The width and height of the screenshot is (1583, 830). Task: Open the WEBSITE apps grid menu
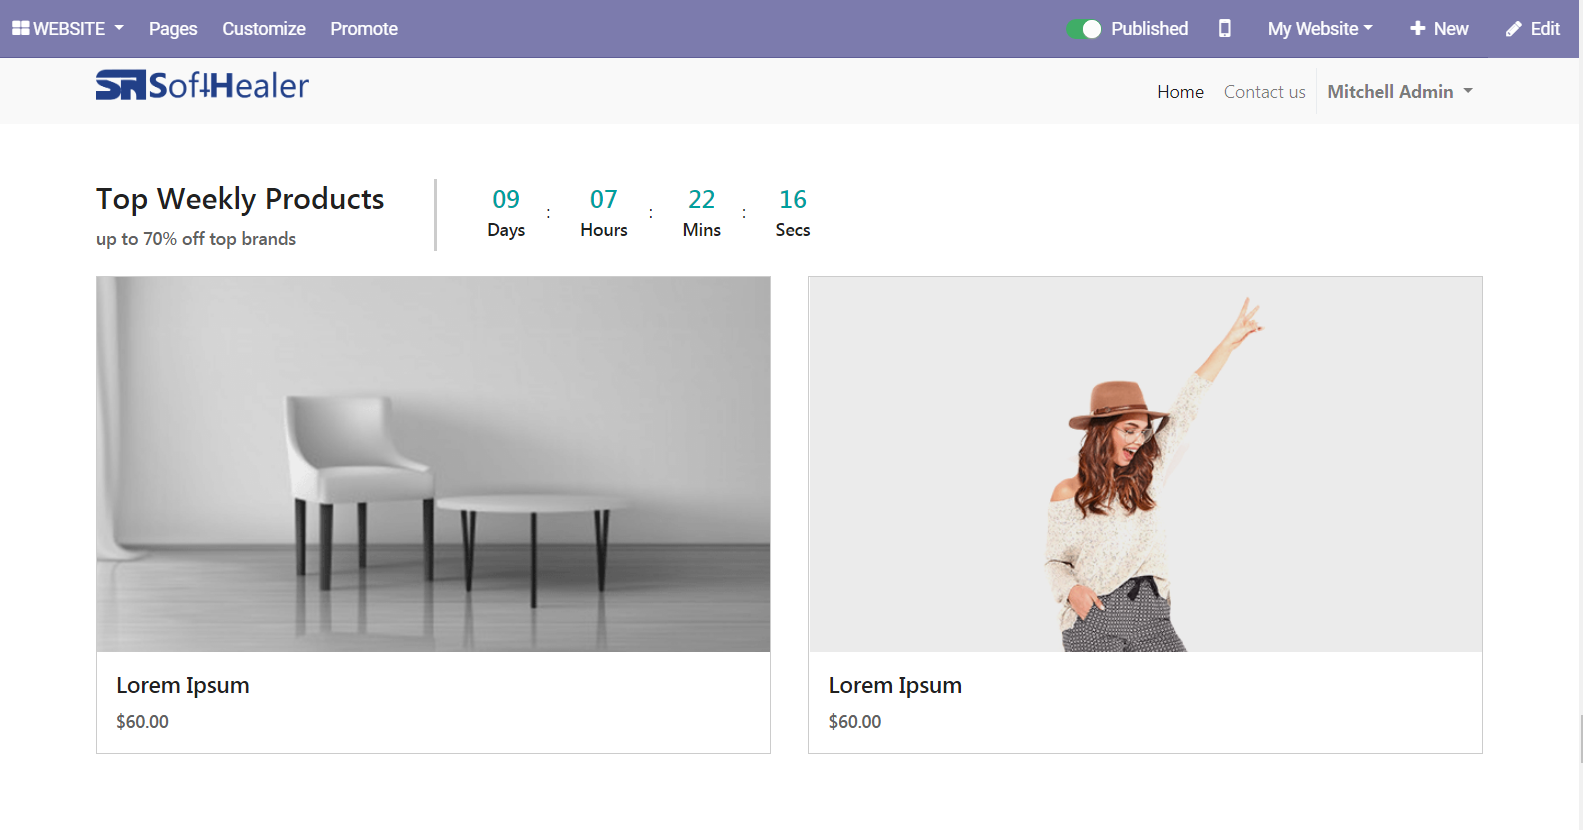click(x=68, y=29)
